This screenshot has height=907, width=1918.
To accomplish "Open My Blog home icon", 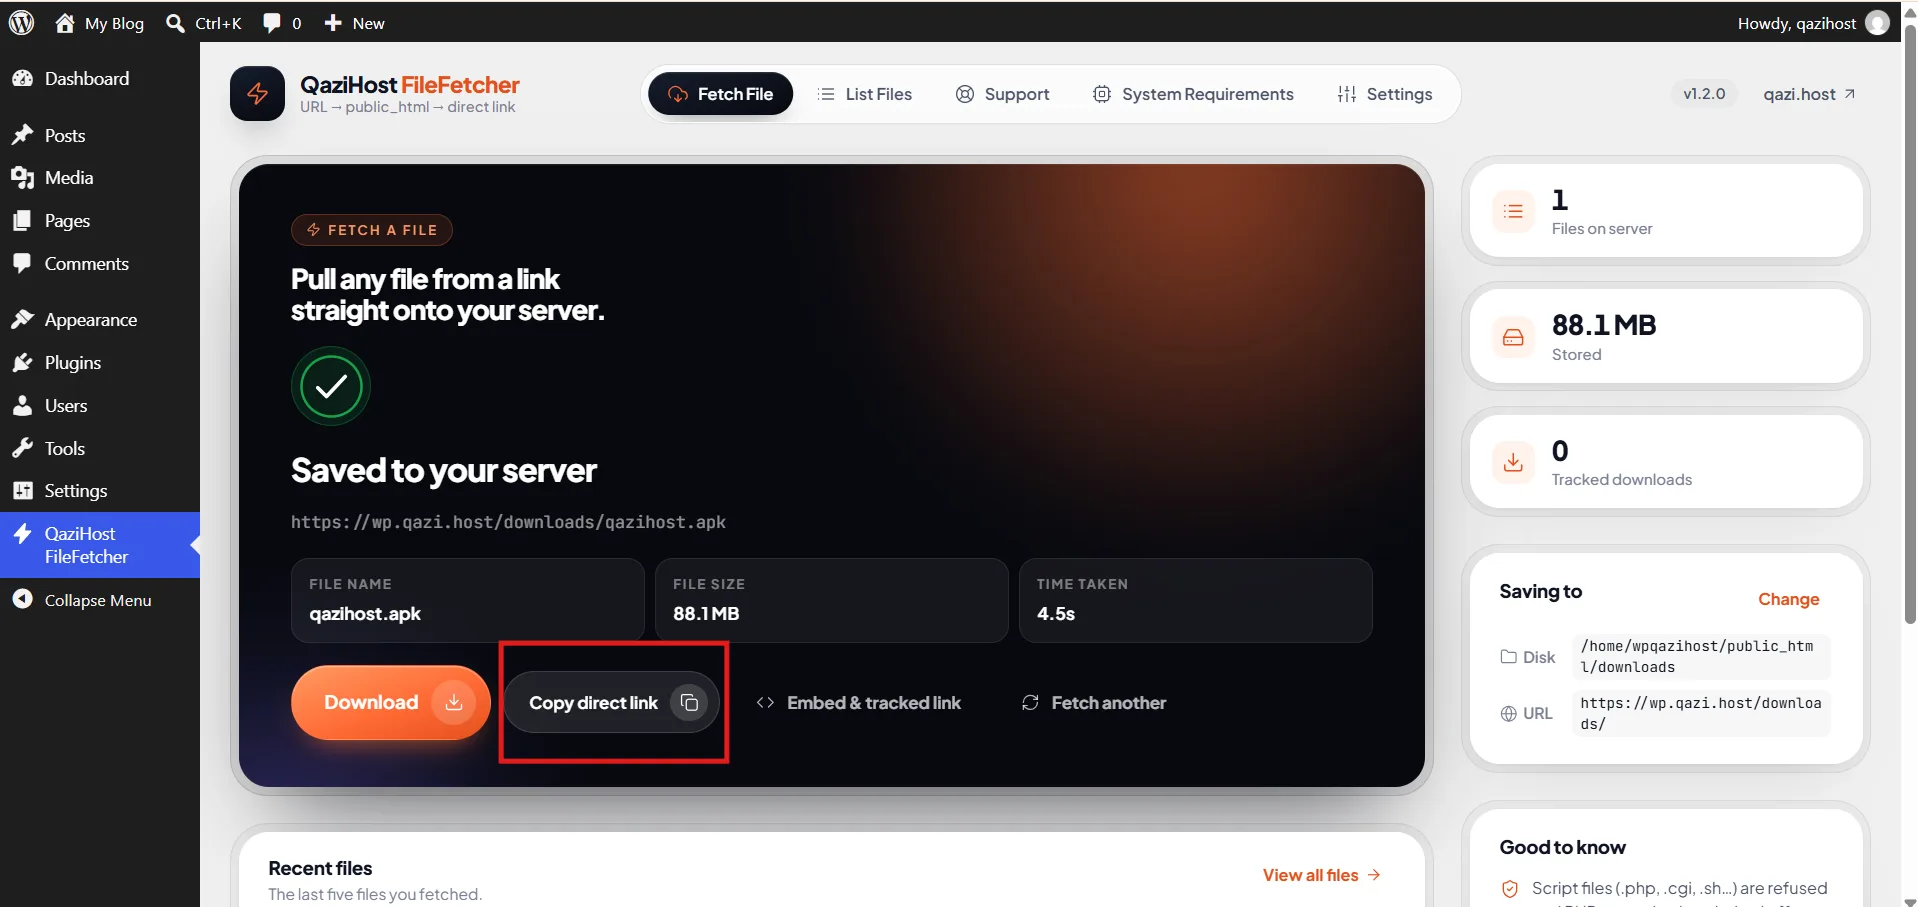I will pyautogui.click(x=65, y=23).
